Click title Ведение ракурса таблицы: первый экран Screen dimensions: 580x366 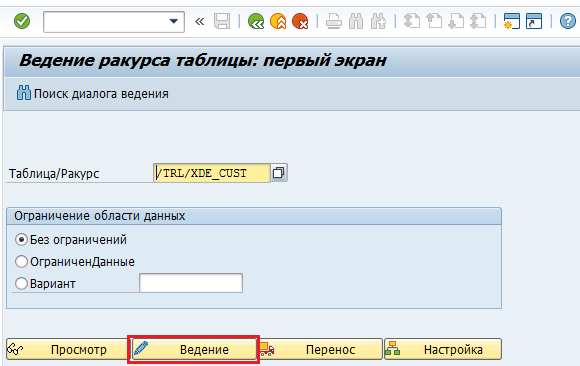(203, 60)
